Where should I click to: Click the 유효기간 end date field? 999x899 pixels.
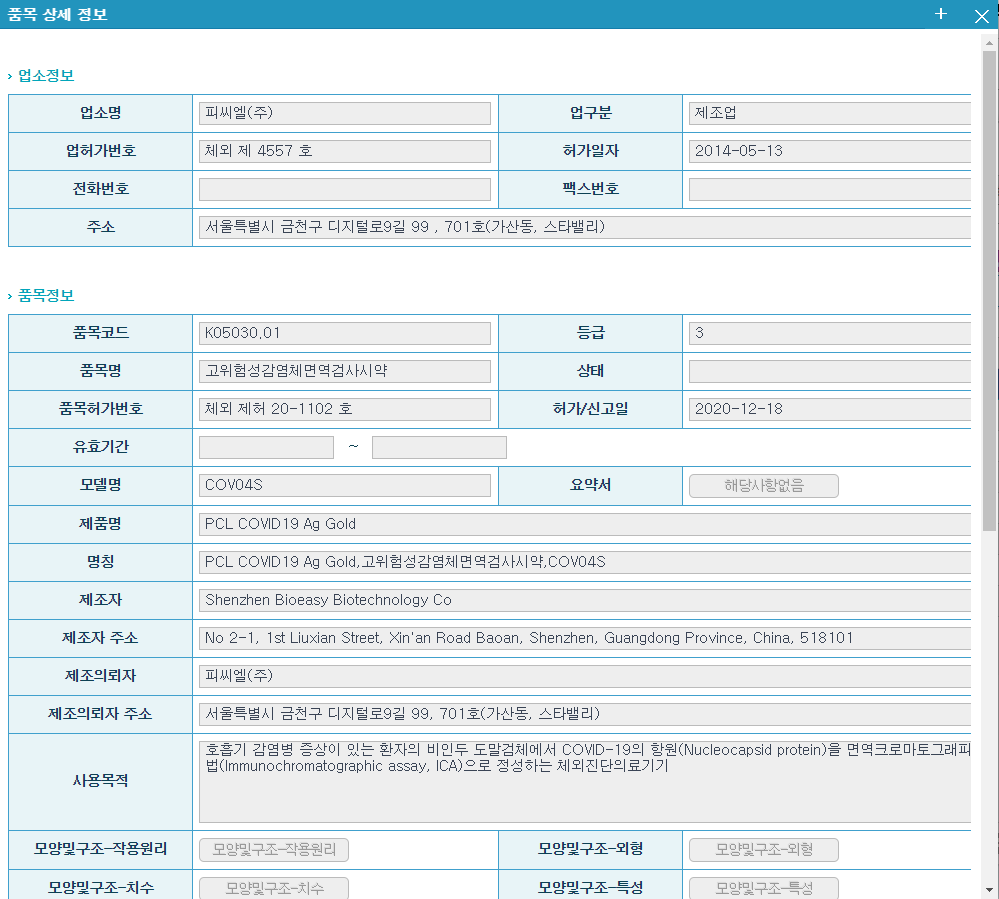tap(439, 447)
